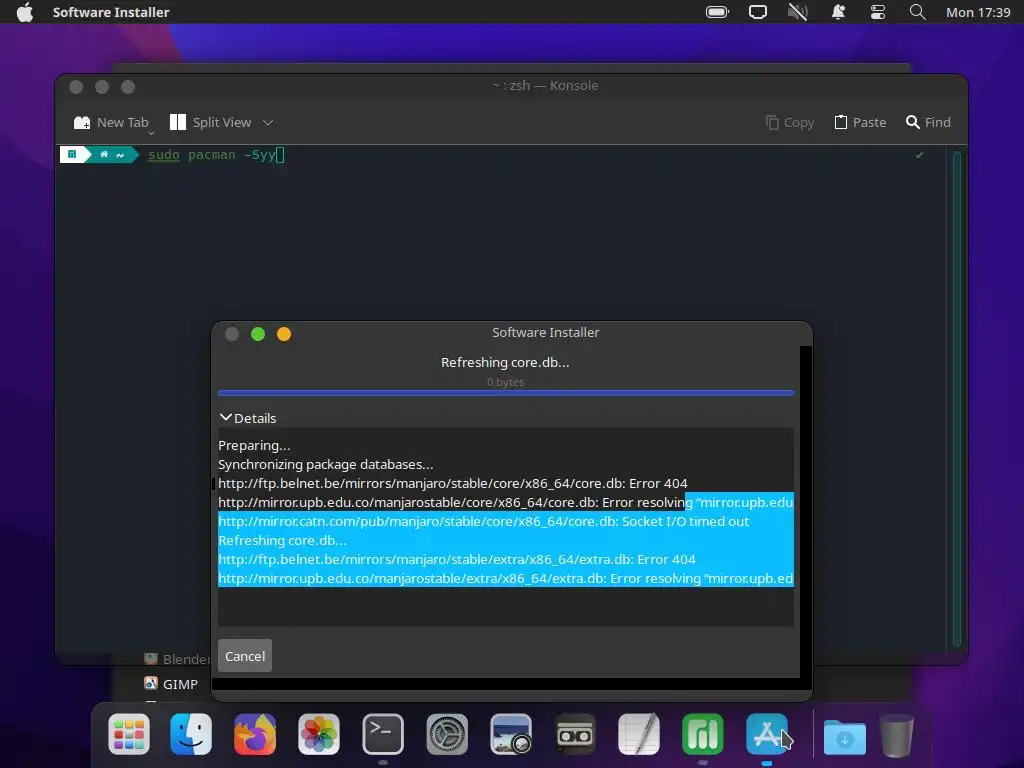Open the control center toggles icon
This screenshot has height=768, width=1024.
[878, 12]
